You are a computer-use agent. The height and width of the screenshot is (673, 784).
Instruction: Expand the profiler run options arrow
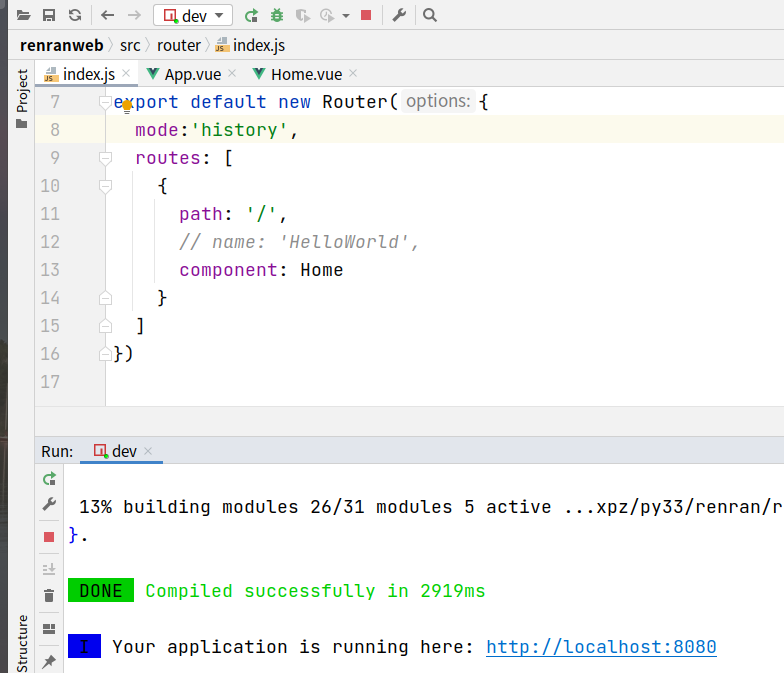click(x=346, y=16)
